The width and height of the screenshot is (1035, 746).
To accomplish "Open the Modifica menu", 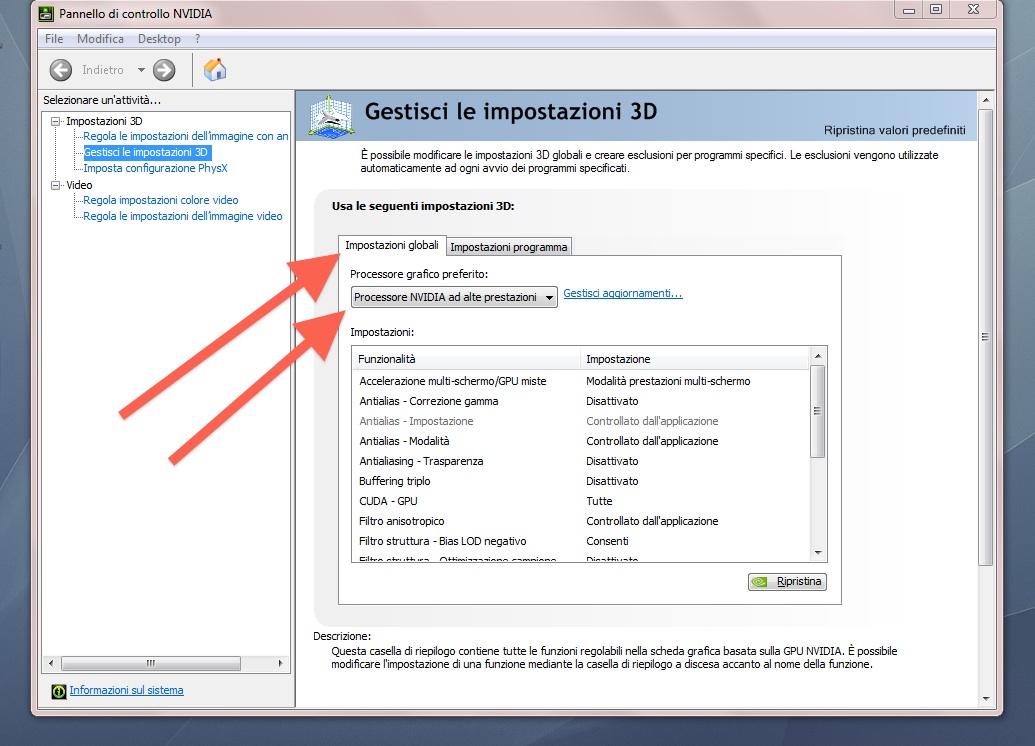I will (100, 39).
